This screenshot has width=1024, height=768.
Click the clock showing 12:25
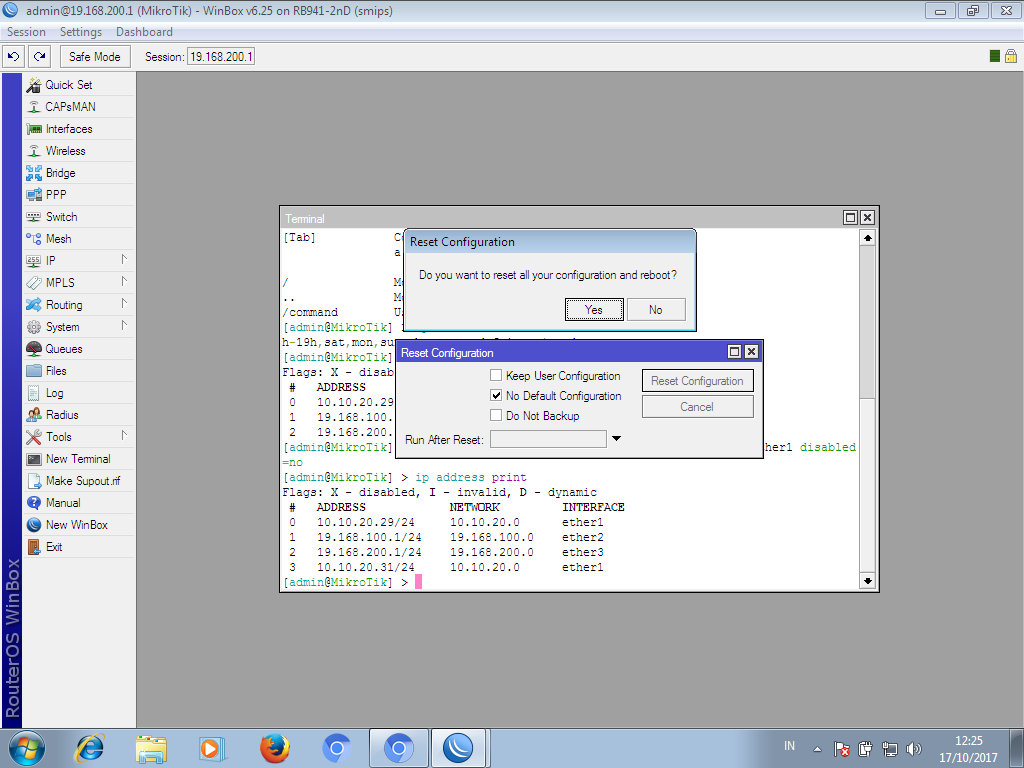[968, 741]
